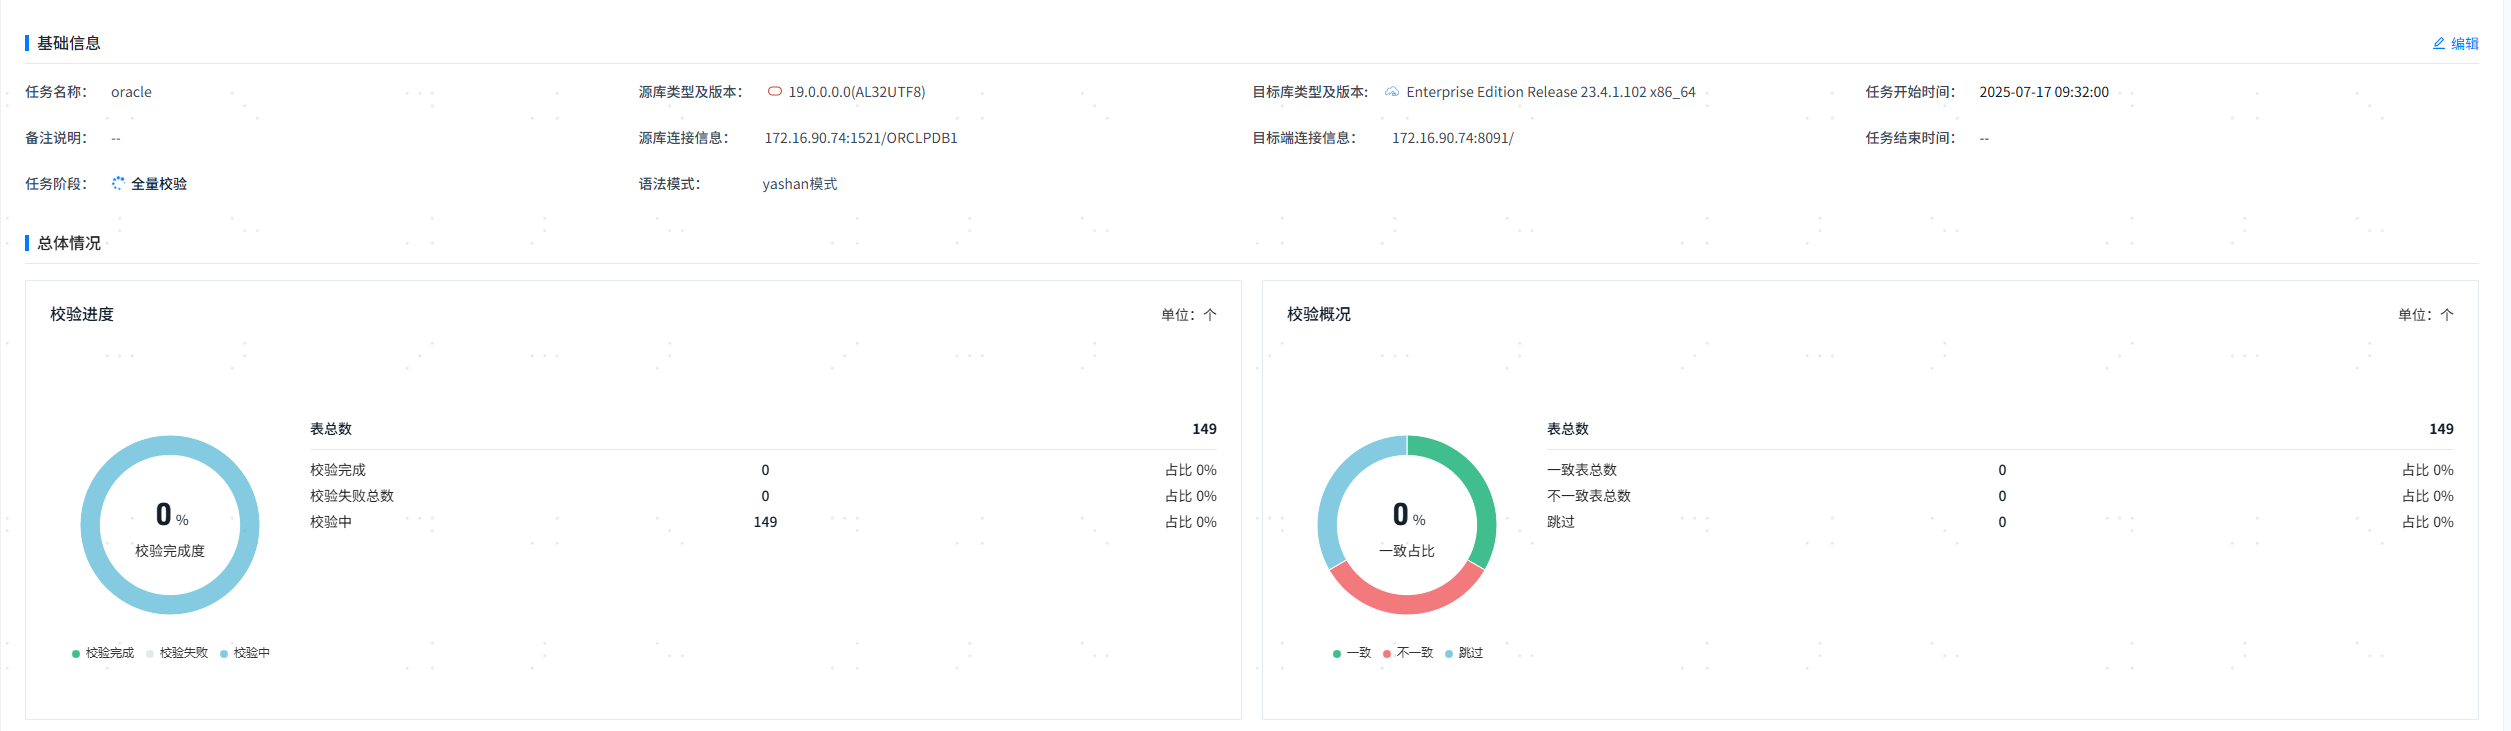Click start time 2025-07-17 09:32:00
This screenshot has height=731, width=2511.
click(2044, 92)
